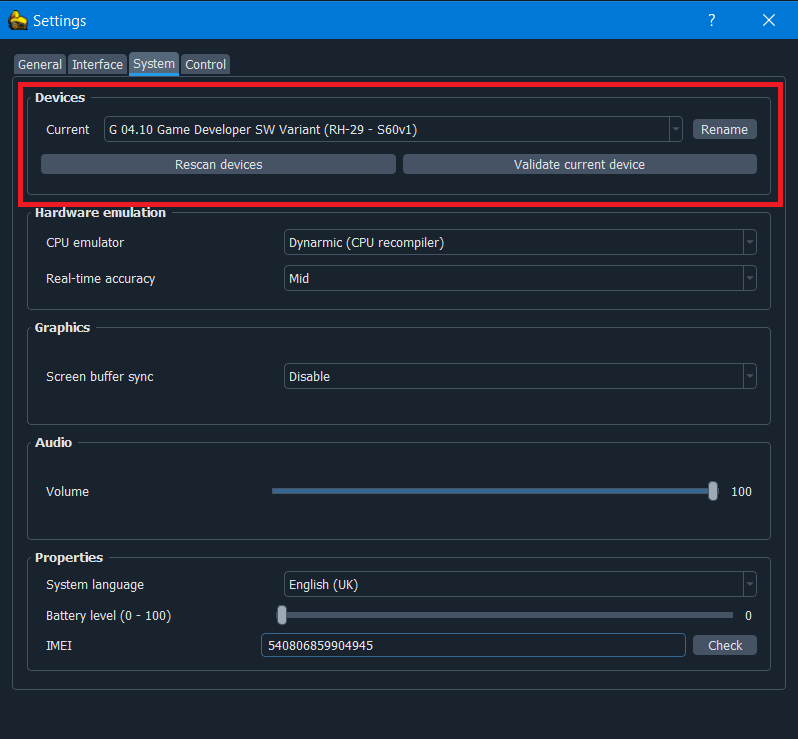The width and height of the screenshot is (798, 739).
Task: Click the Check IMEI button
Action: [x=725, y=645]
